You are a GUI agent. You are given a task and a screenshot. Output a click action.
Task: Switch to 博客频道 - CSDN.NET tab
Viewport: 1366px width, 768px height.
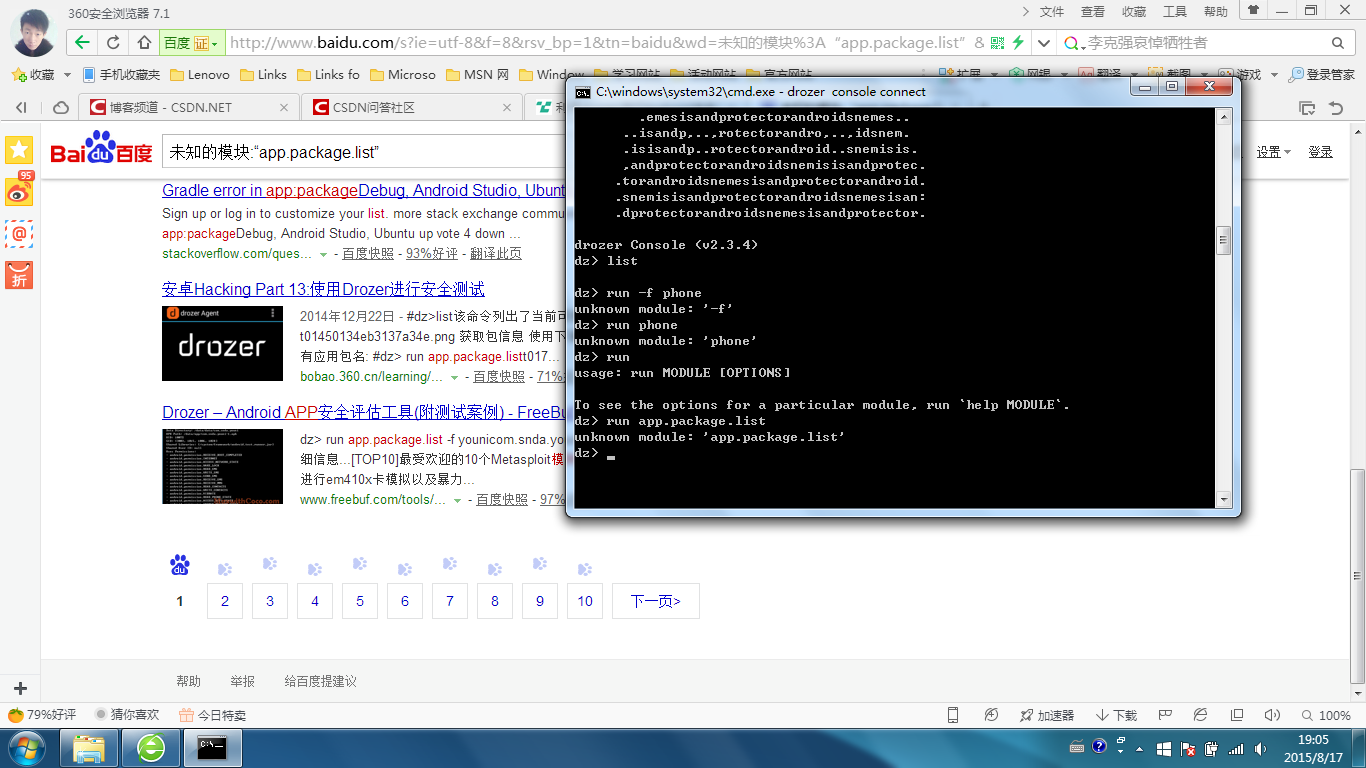tap(189, 108)
